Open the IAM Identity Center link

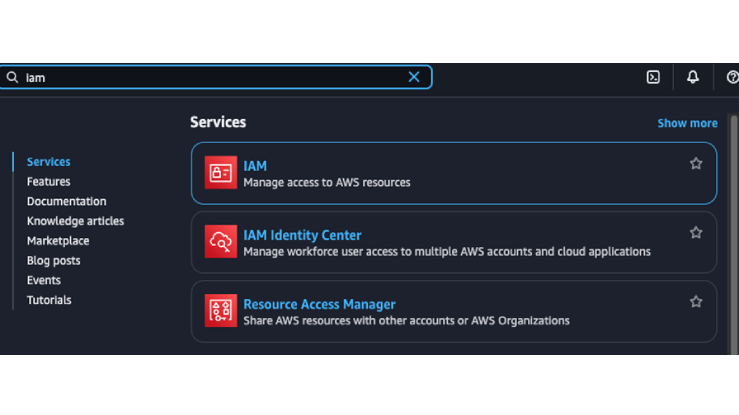tap(302, 235)
